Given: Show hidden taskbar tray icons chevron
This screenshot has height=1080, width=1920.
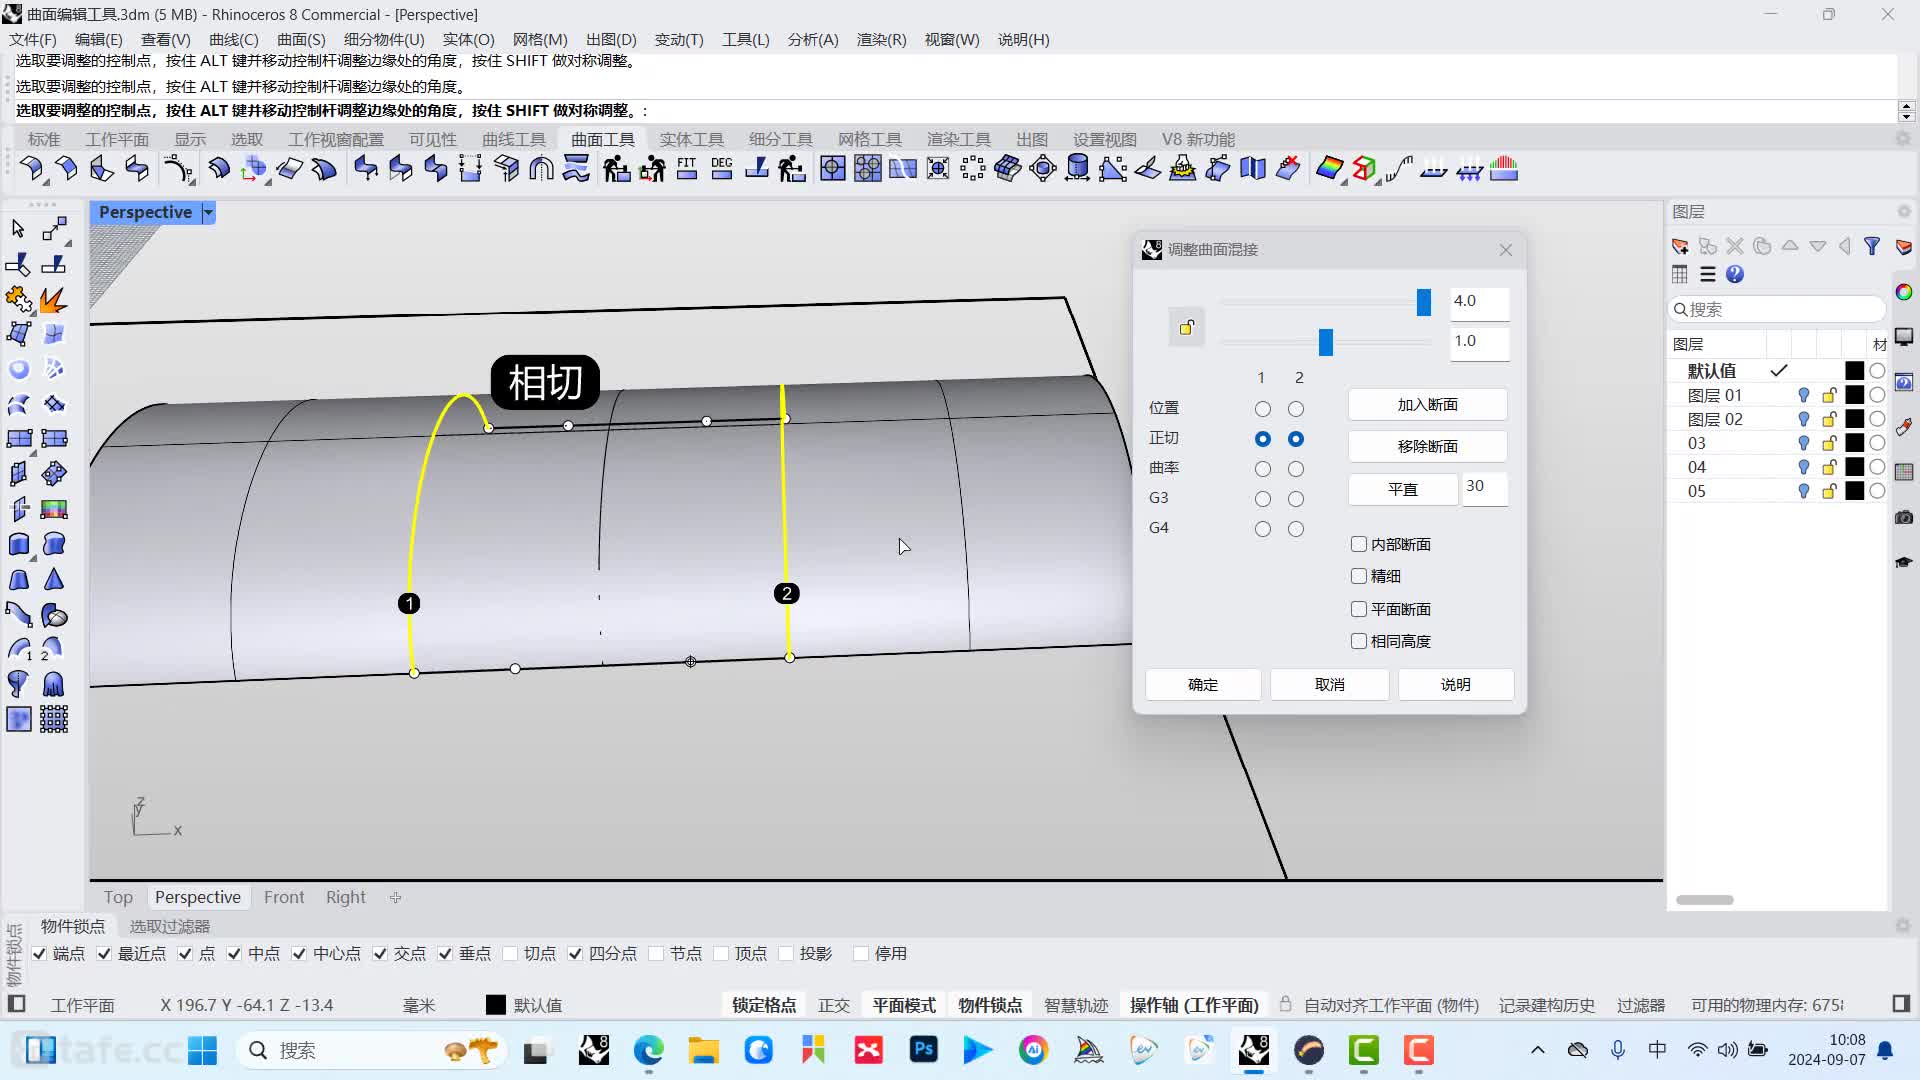Looking at the screenshot, I should tap(1538, 1050).
